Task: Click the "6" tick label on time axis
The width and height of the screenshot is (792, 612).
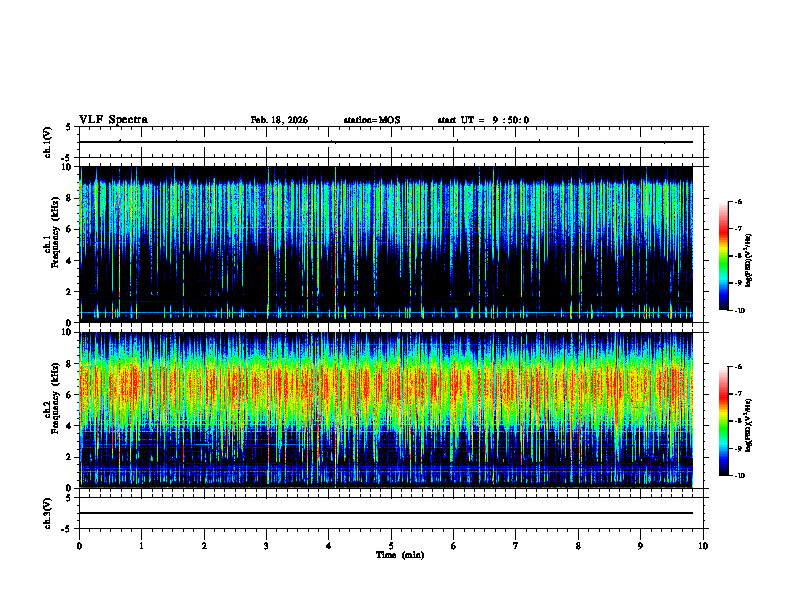Action: point(454,546)
